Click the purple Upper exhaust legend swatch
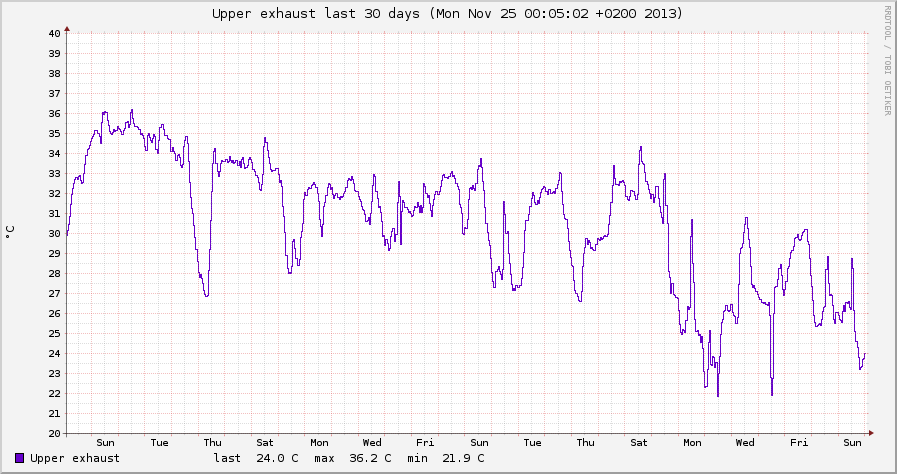 tap(19, 458)
